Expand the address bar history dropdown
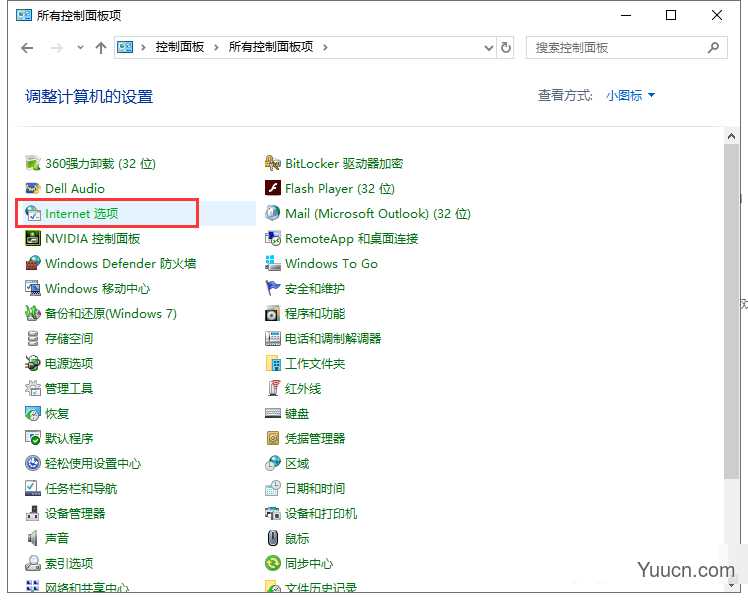 488,48
